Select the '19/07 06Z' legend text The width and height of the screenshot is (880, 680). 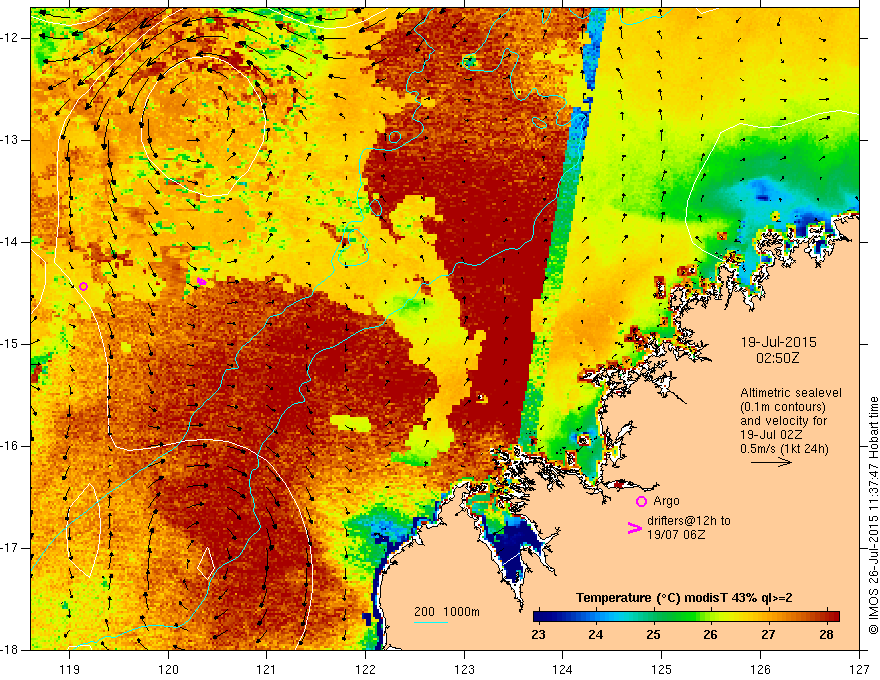point(676,535)
